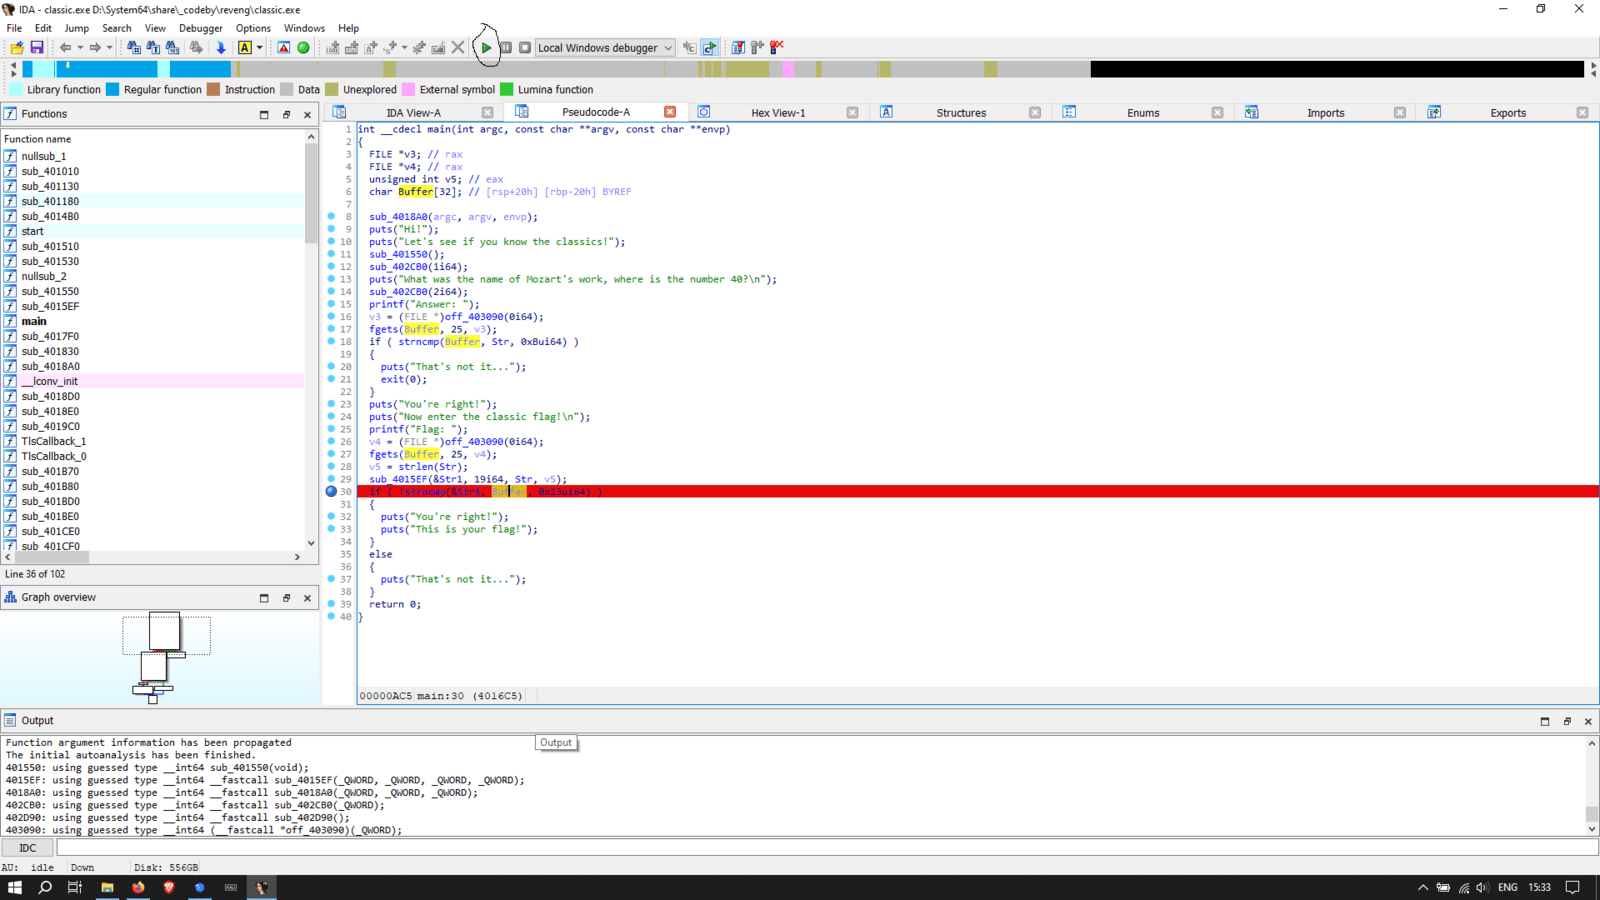The width and height of the screenshot is (1600, 900).
Task: Toggle breakpoint dot on line 39
Action: [x=331, y=604]
